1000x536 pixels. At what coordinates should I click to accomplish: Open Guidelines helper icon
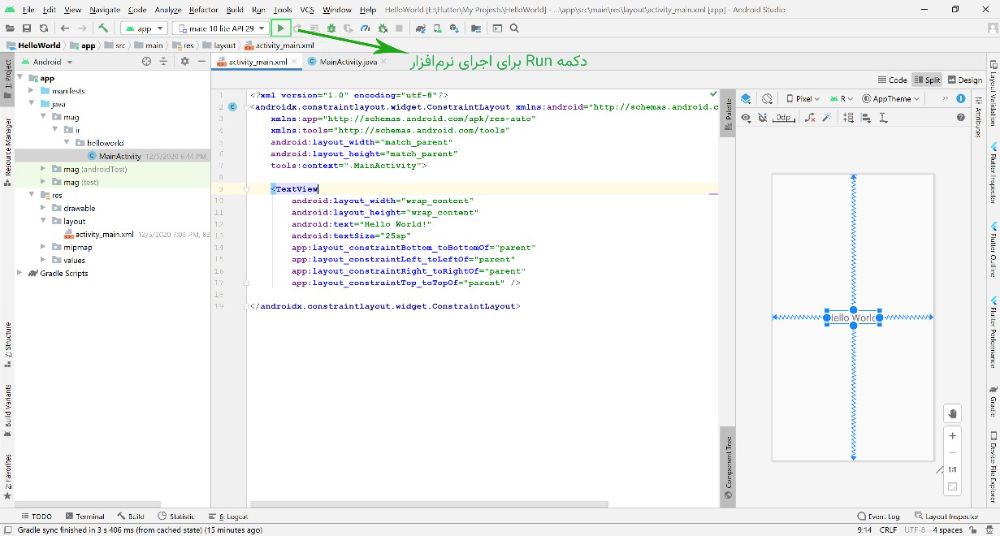pyautogui.click(x=883, y=117)
